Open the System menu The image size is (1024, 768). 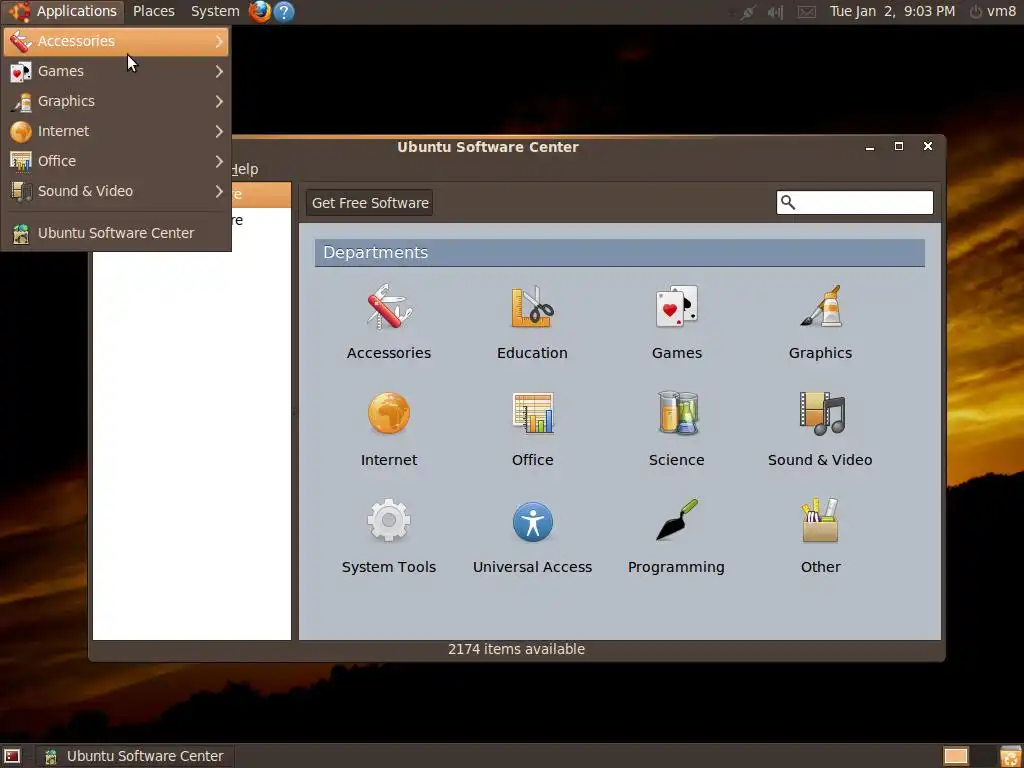tap(215, 11)
